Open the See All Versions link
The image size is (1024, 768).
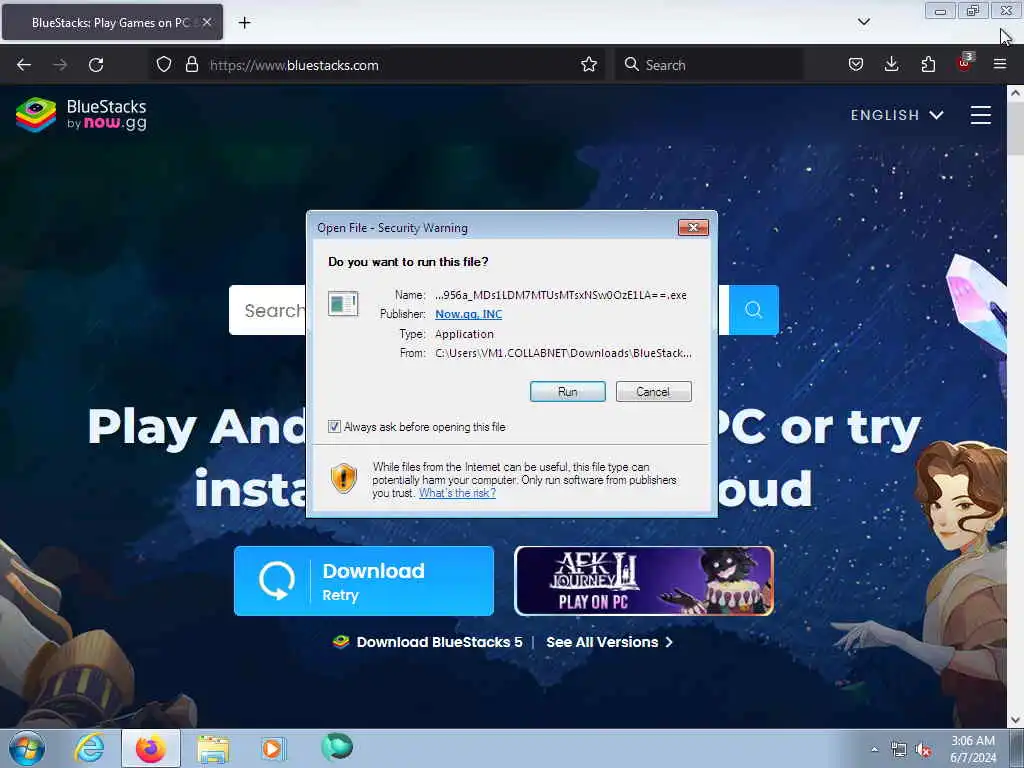(609, 642)
